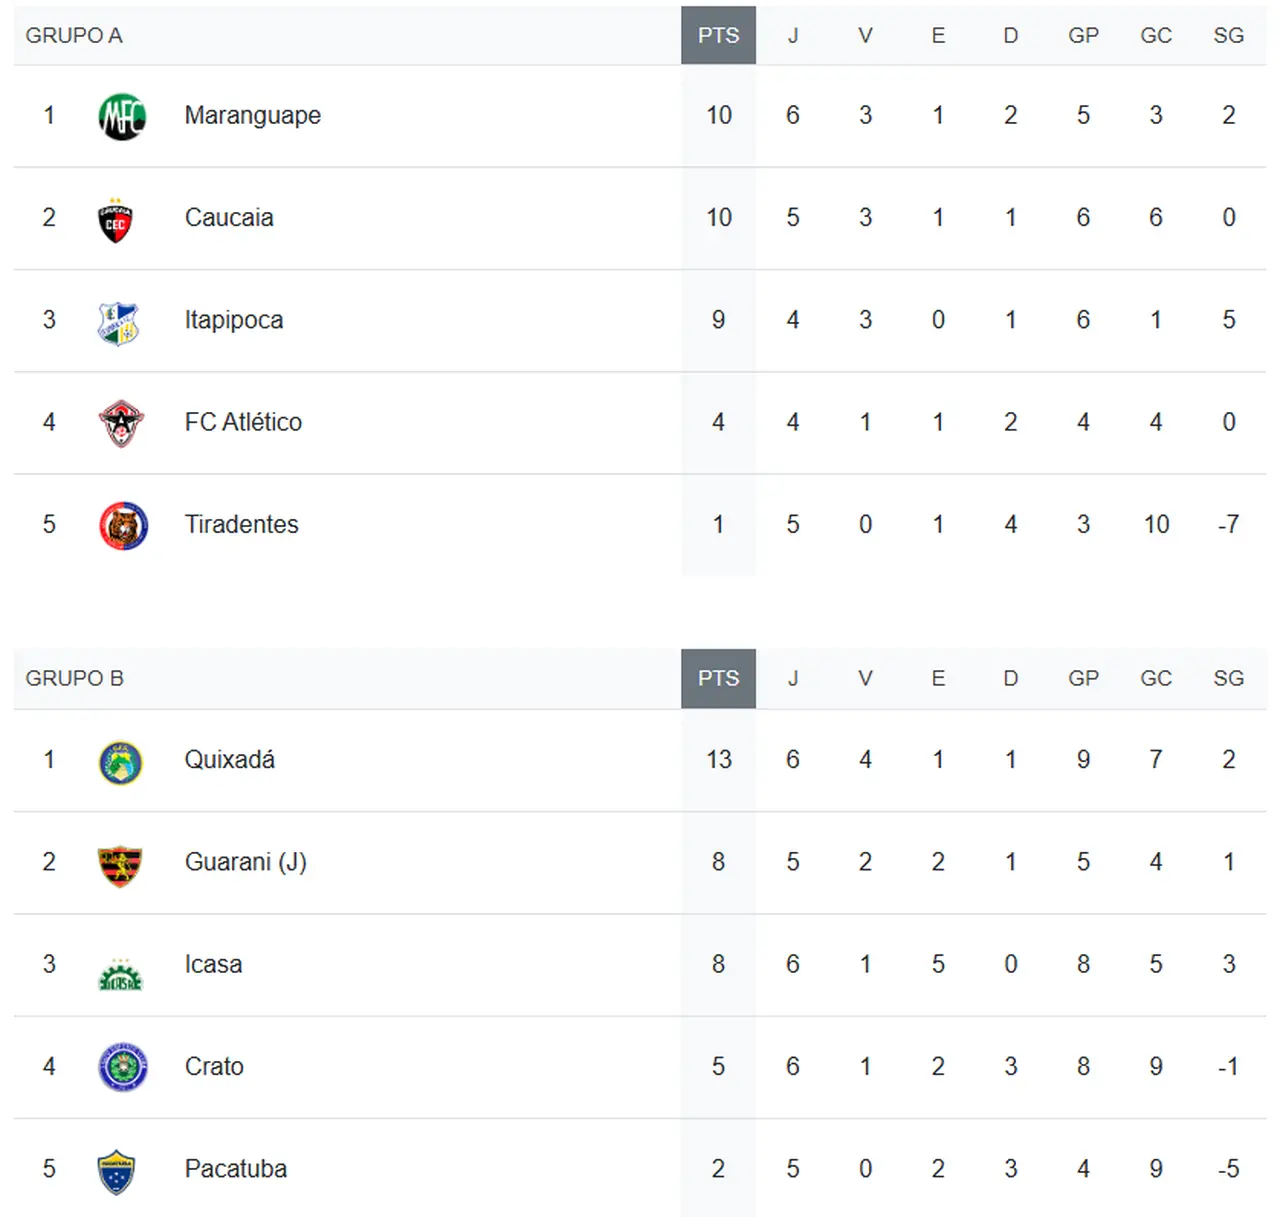
Task: Sort Grupo A by PTS column
Action: [718, 36]
